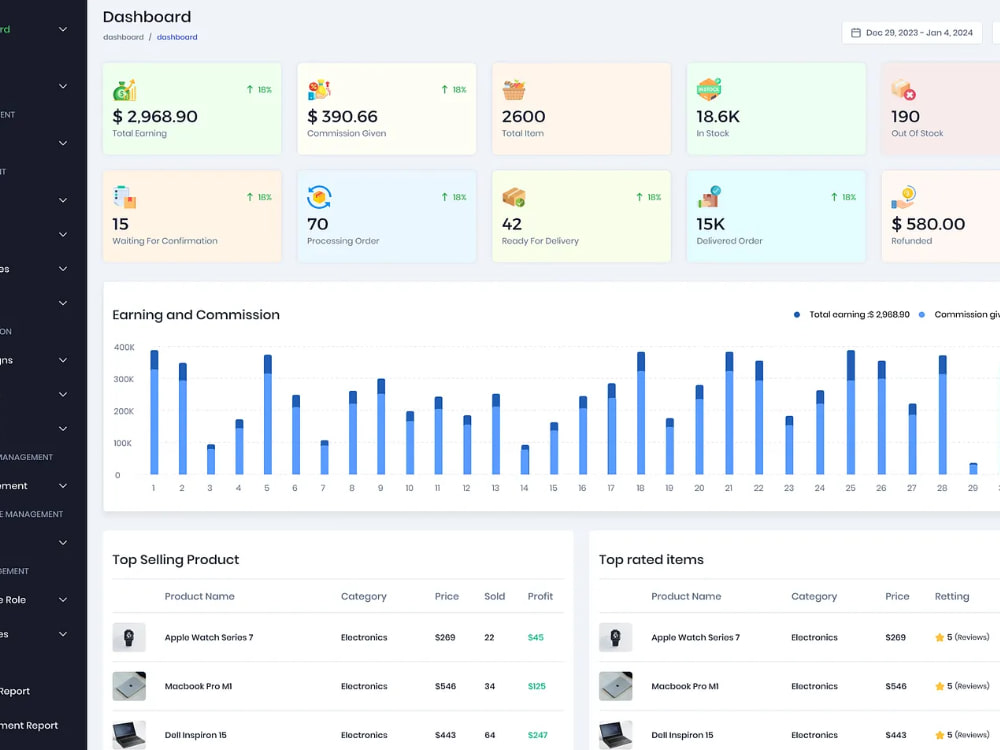
Task: Click star icon in Macbook Pro M1 rating row
Action: pos(939,686)
